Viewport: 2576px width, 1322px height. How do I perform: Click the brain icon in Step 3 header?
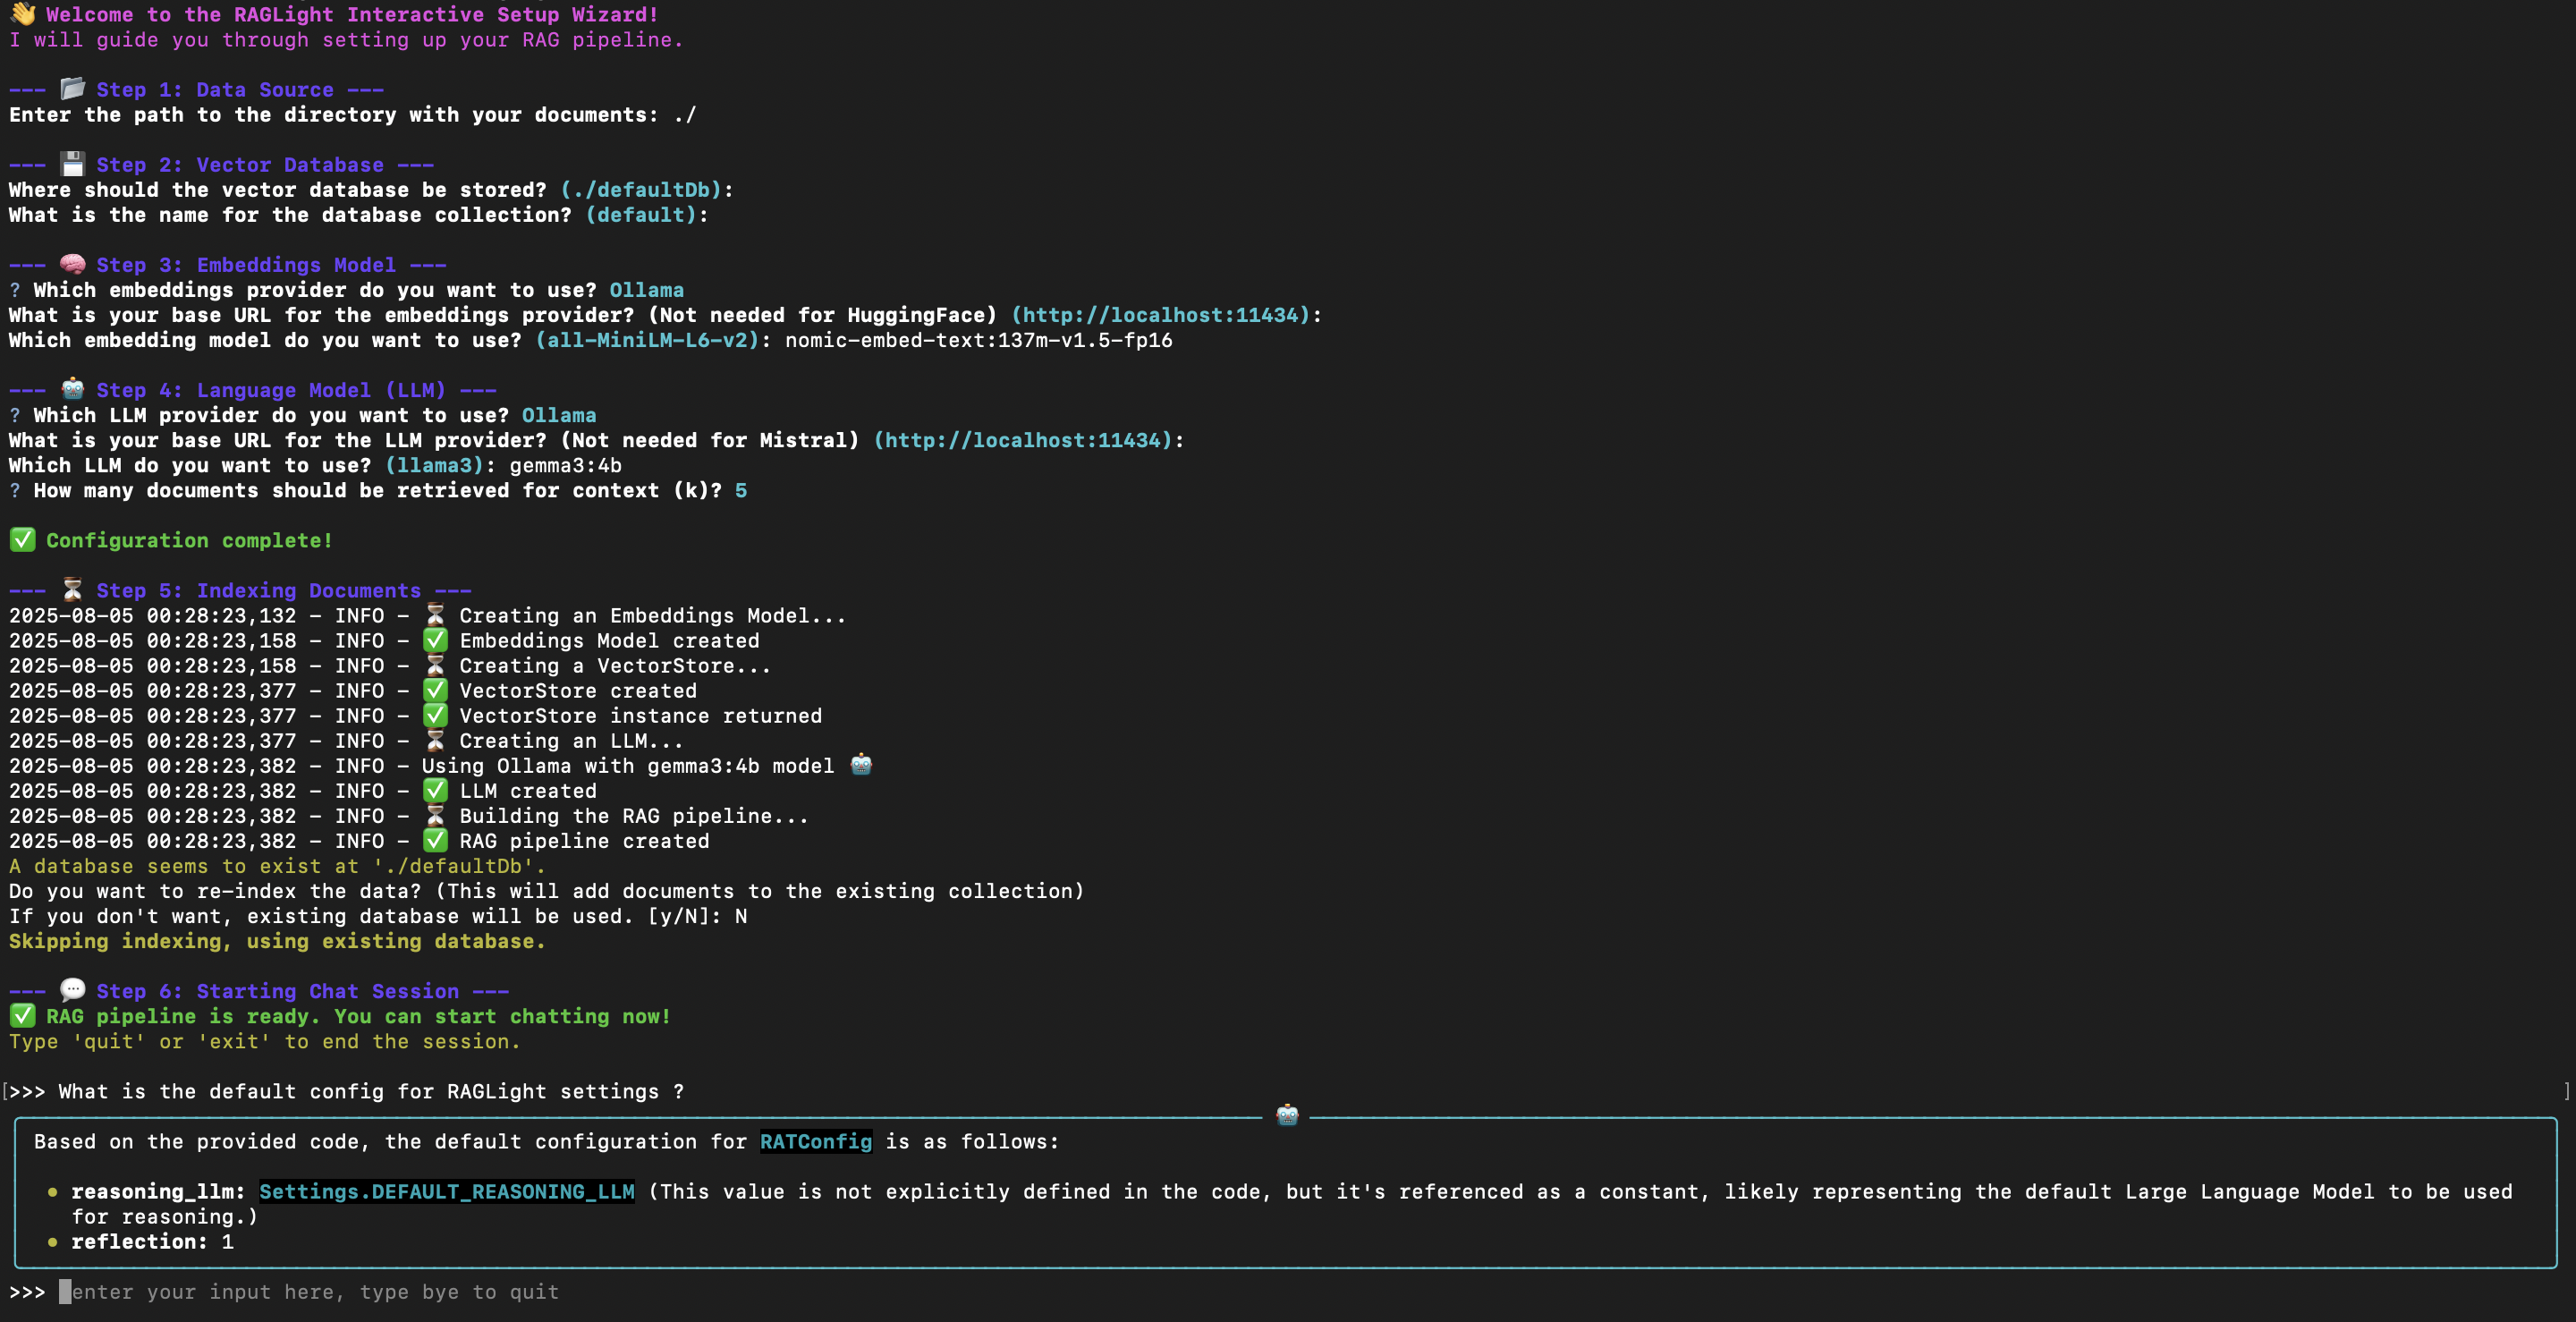[72, 264]
